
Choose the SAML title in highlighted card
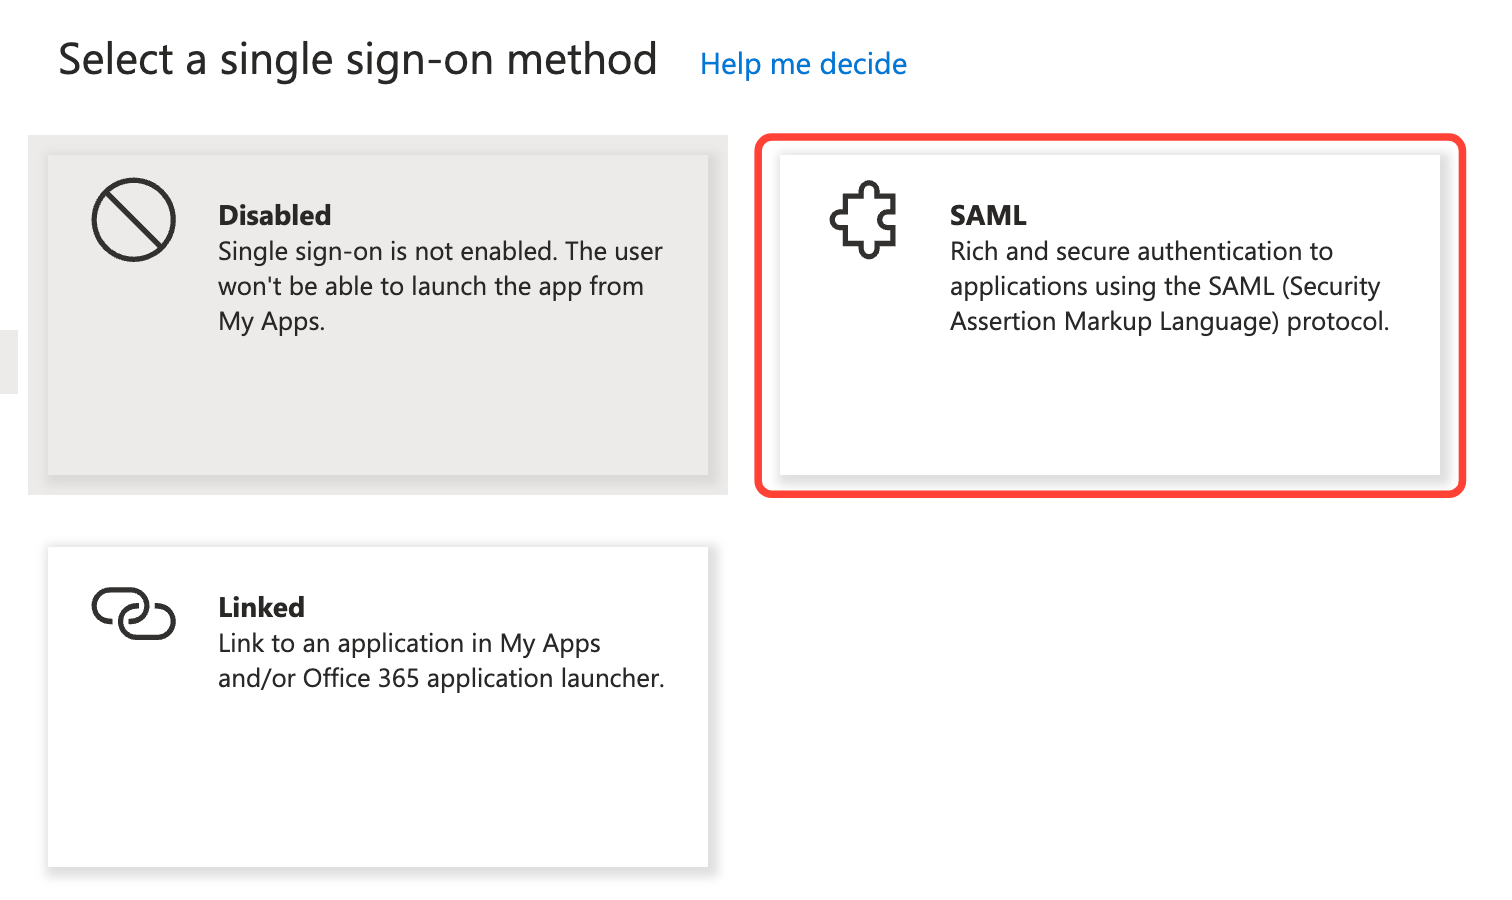point(988,215)
